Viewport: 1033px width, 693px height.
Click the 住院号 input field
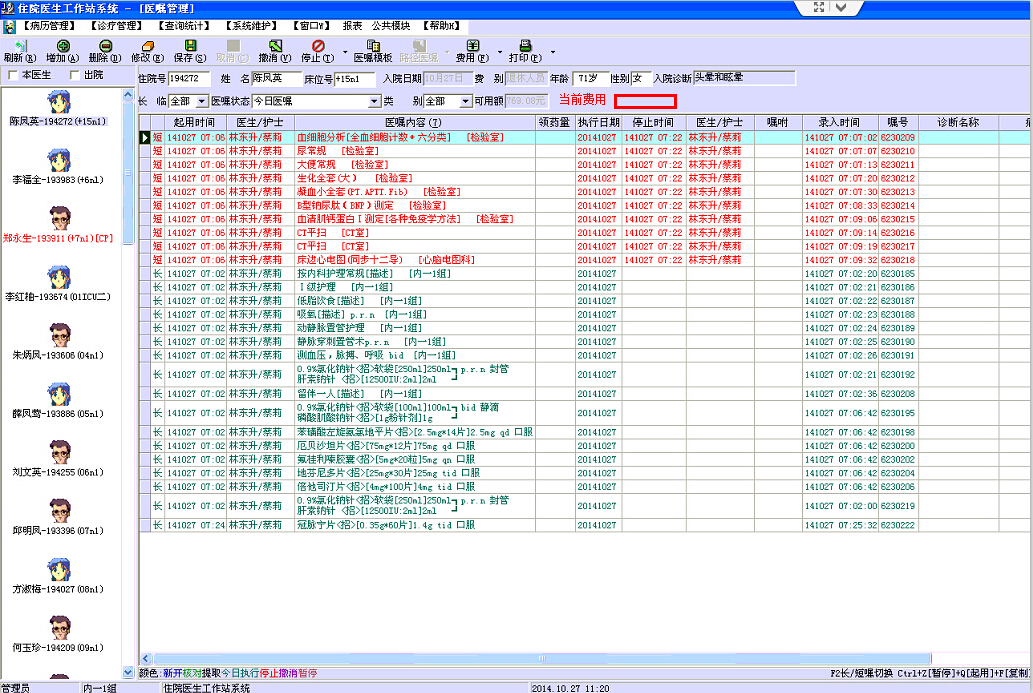[189, 78]
